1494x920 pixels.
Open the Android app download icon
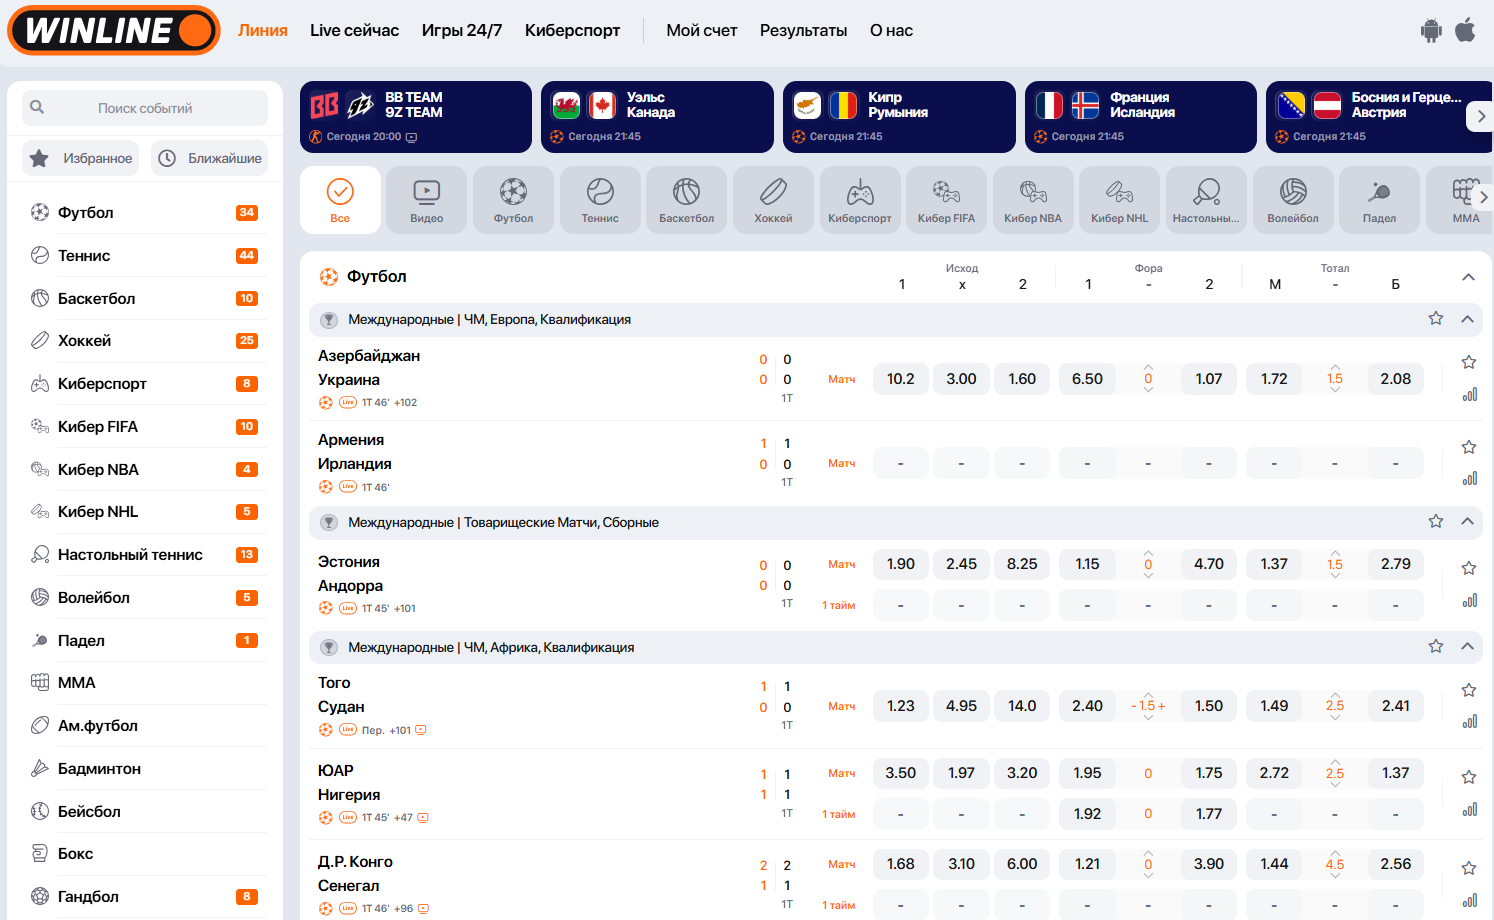pyautogui.click(x=1431, y=31)
